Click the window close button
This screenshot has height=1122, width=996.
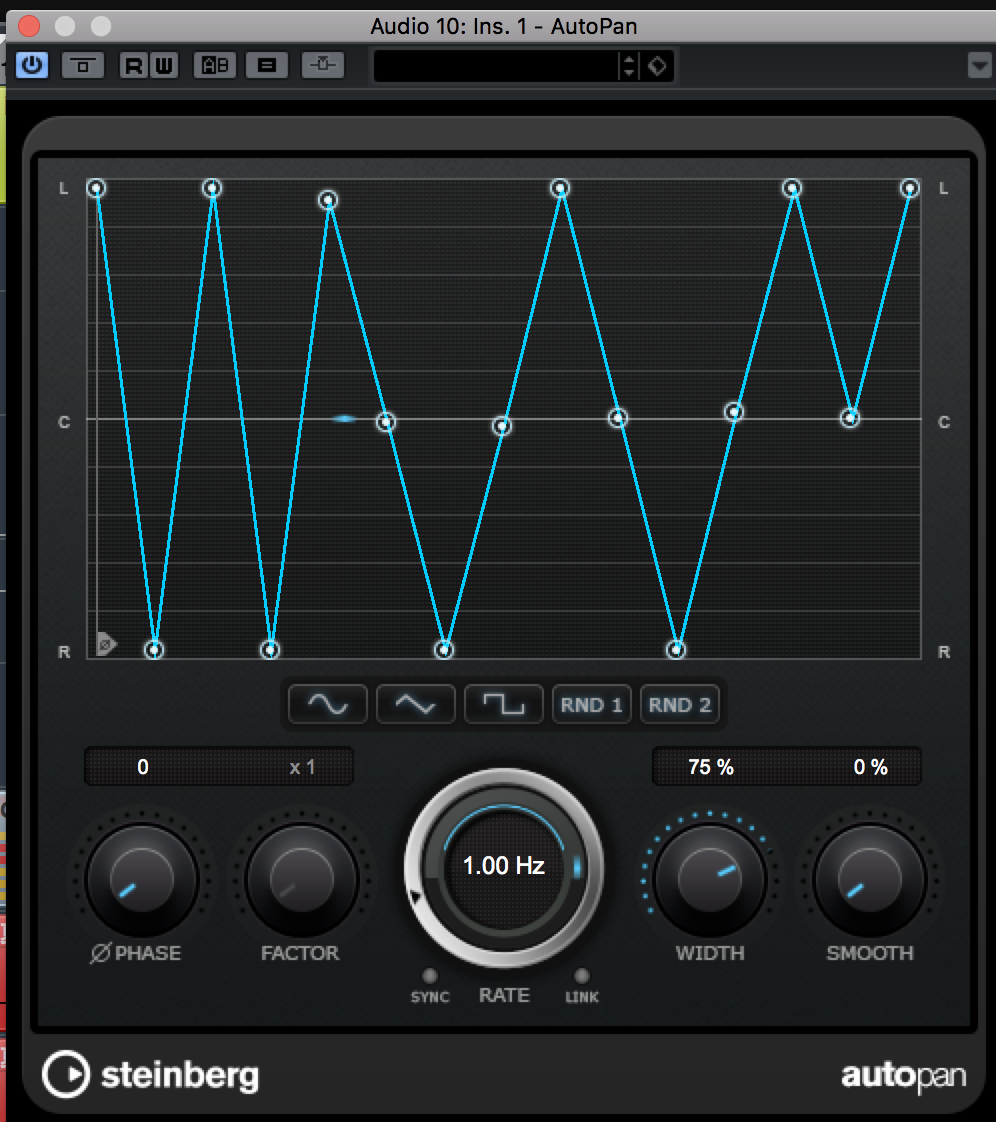click(29, 26)
